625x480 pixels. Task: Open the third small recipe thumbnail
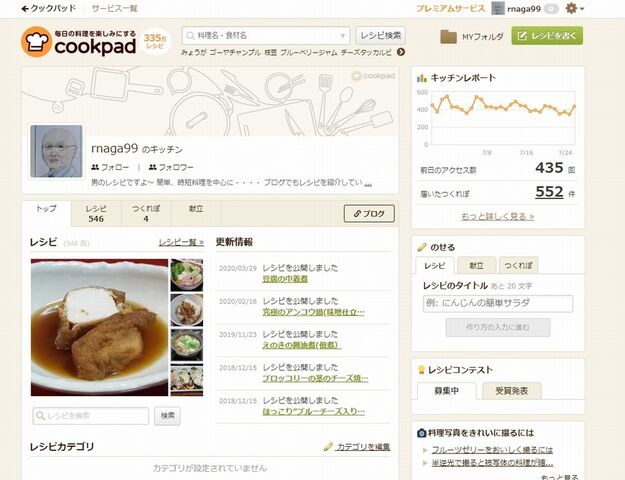point(187,345)
